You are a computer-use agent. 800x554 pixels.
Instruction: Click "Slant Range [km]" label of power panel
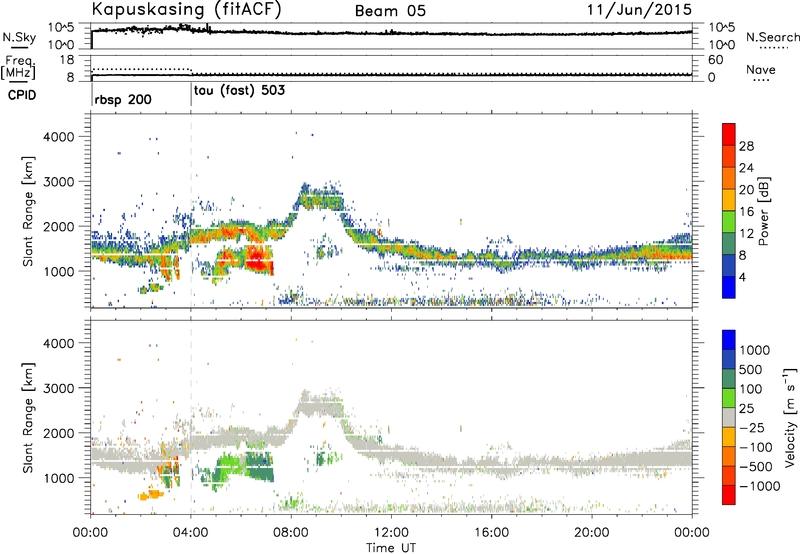pos(28,211)
